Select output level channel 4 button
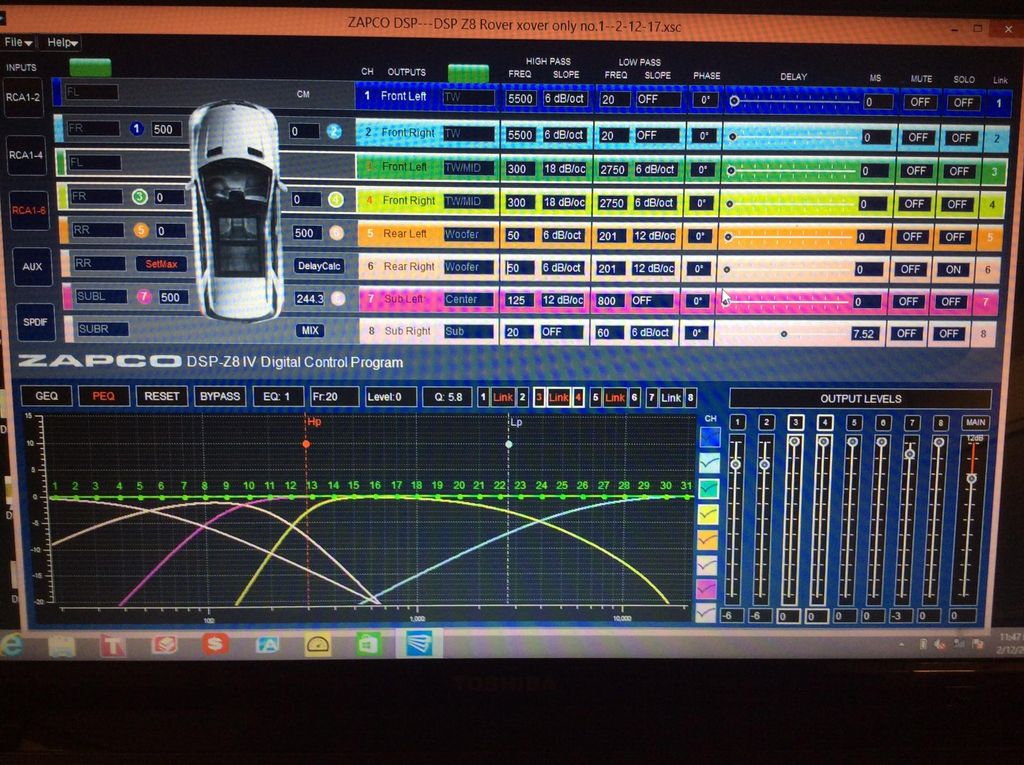 click(824, 422)
